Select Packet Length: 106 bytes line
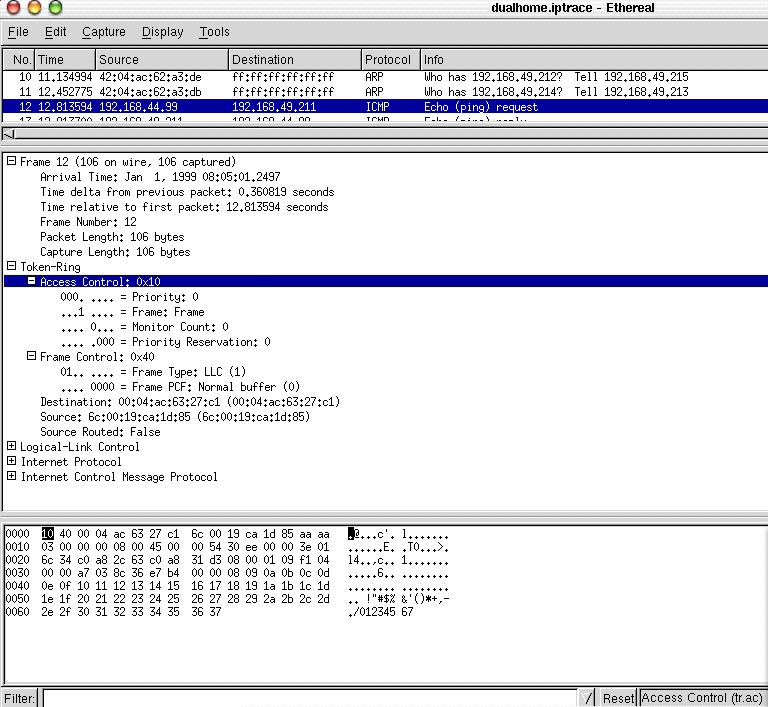The width and height of the screenshot is (768, 707). [x=112, y=237]
